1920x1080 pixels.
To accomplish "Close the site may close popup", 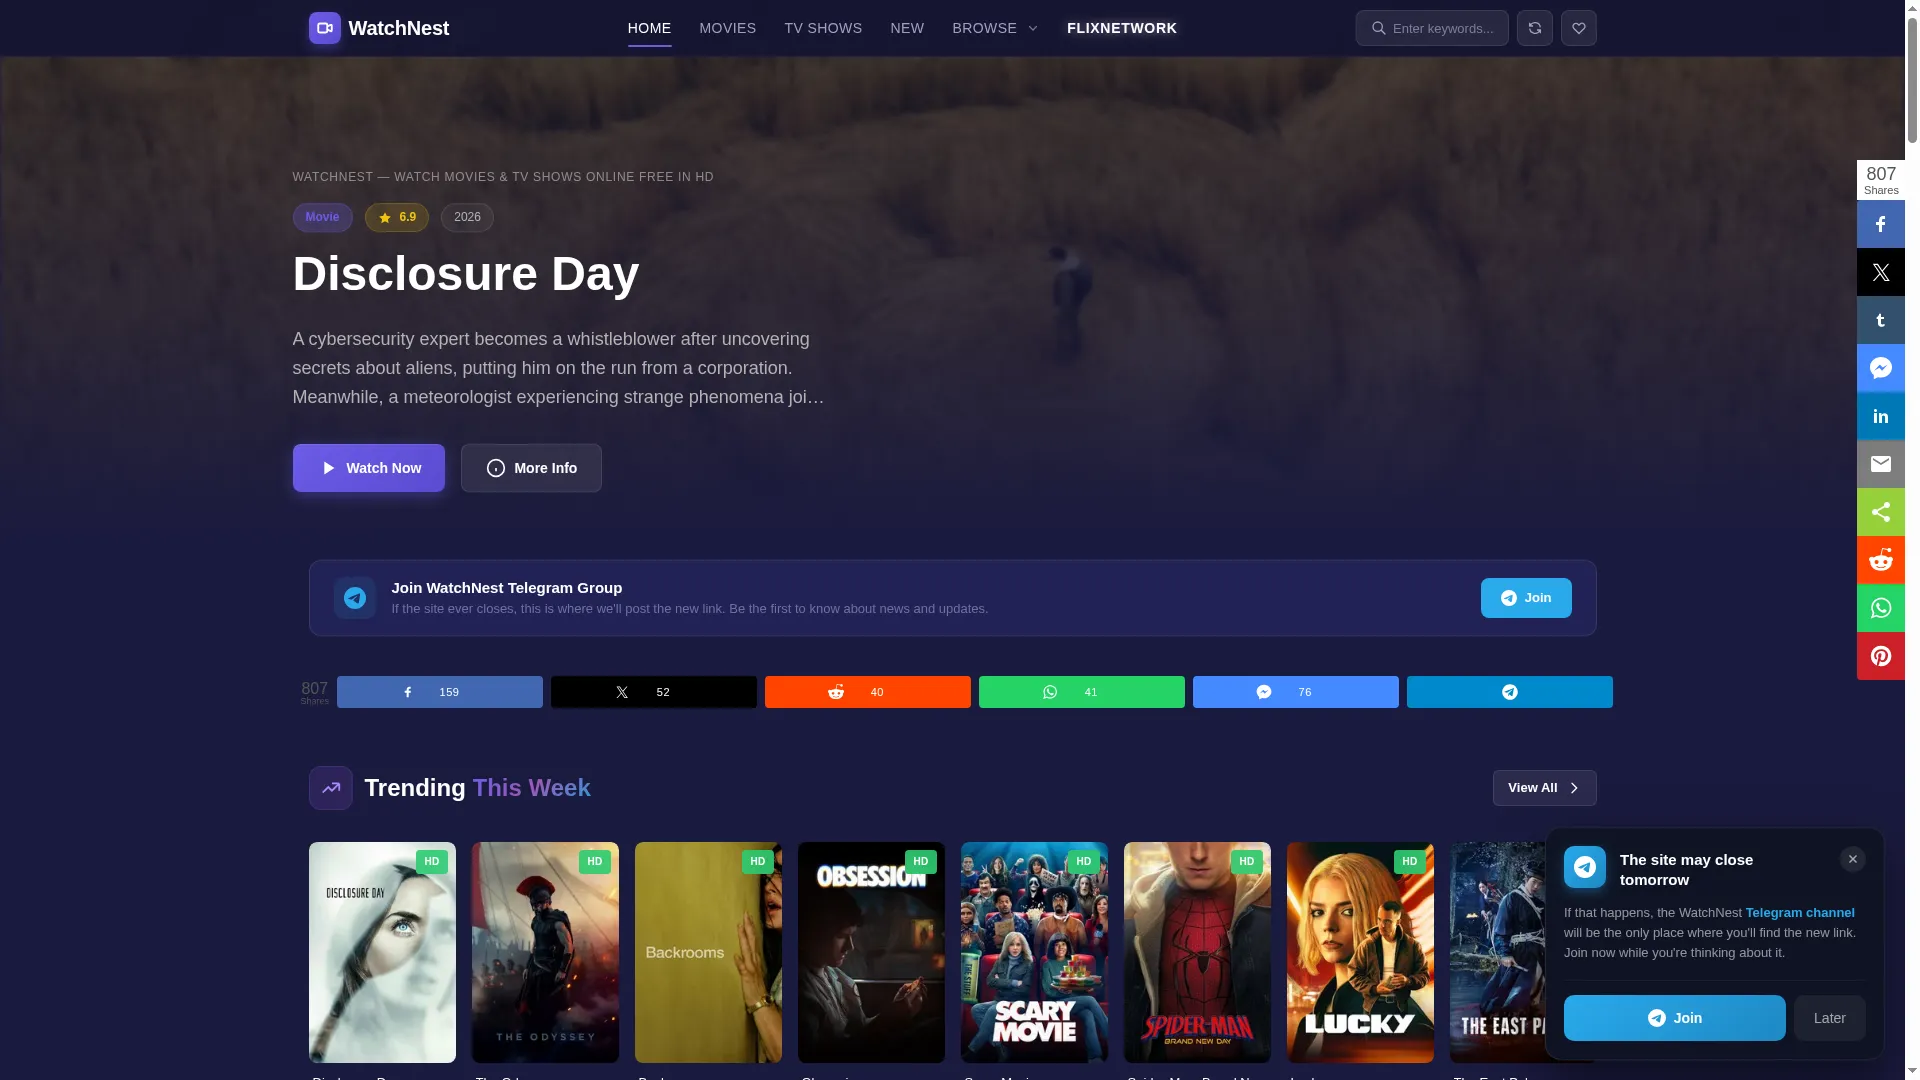I will pyautogui.click(x=1852, y=859).
